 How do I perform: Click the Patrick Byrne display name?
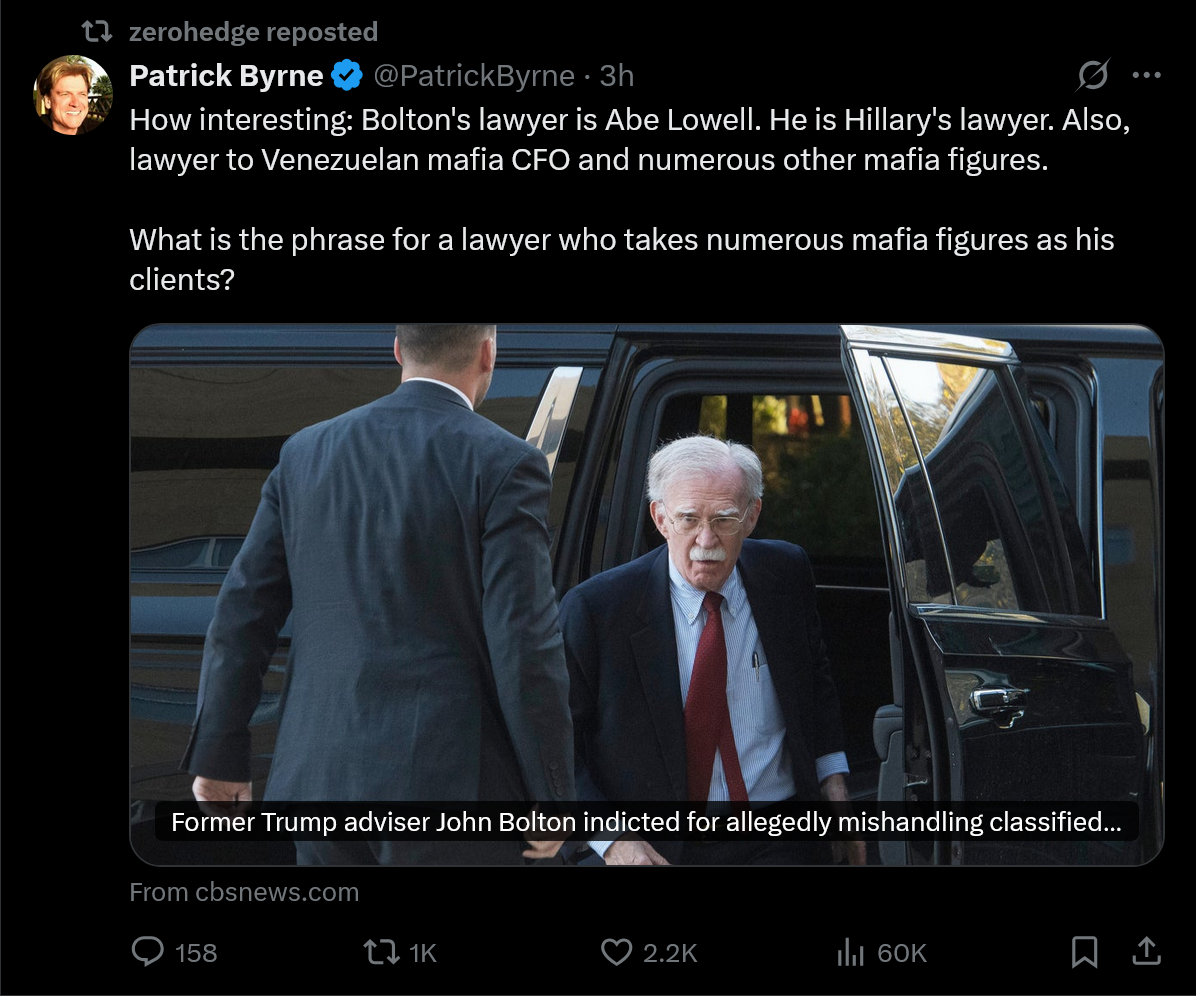click(x=226, y=75)
